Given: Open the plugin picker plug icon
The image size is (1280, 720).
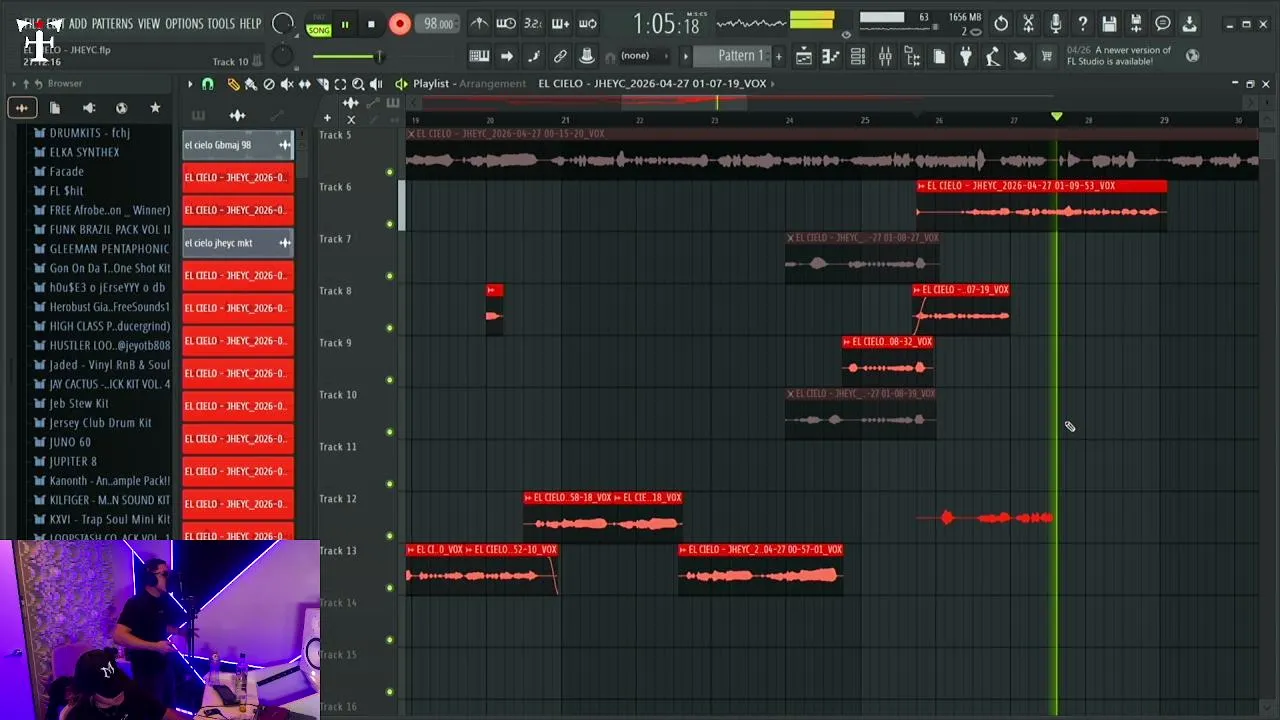Looking at the screenshot, I should coord(966,57).
